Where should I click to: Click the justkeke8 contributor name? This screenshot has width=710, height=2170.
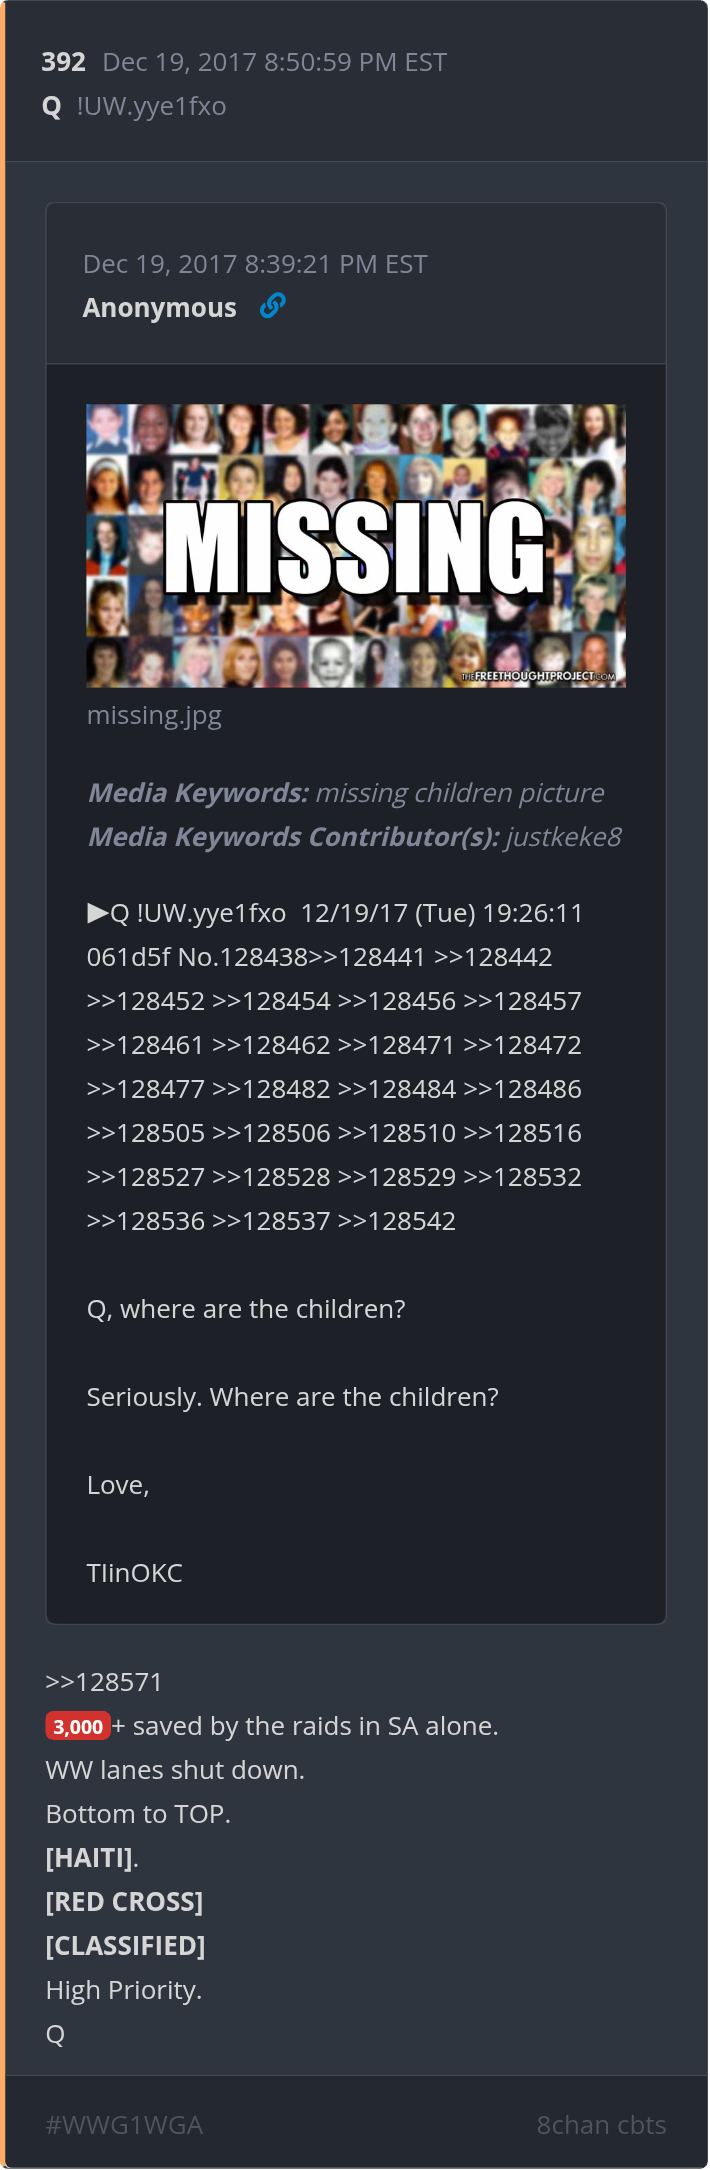tap(564, 837)
